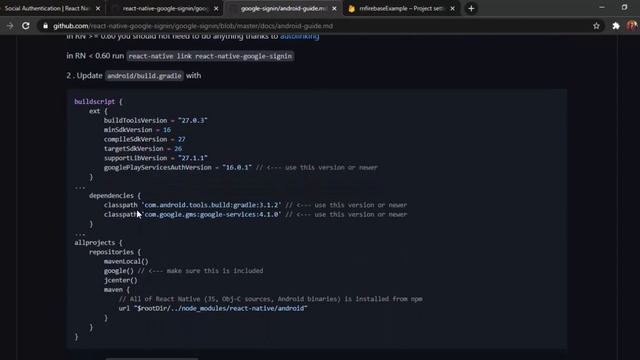Click the maven { line
The height and width of the screenshot is (360, 640).
(117, 289)
